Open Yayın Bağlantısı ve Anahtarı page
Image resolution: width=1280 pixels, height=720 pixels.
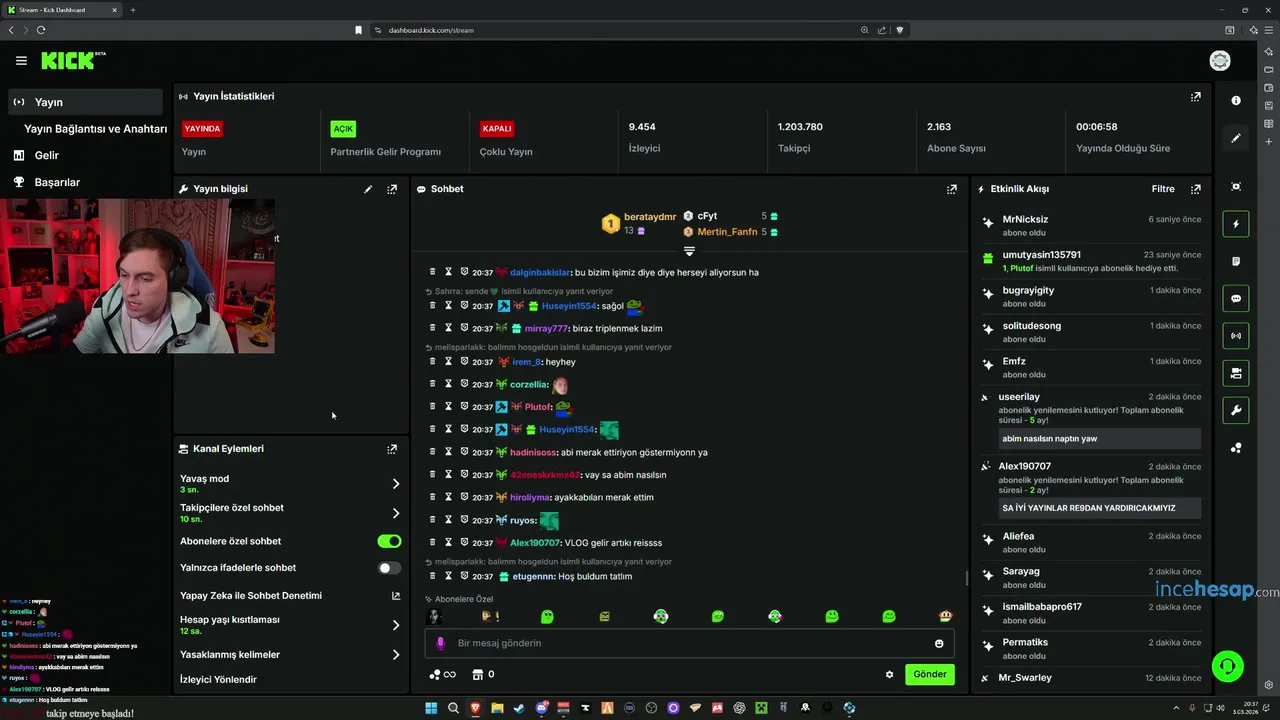pos(96,129)
